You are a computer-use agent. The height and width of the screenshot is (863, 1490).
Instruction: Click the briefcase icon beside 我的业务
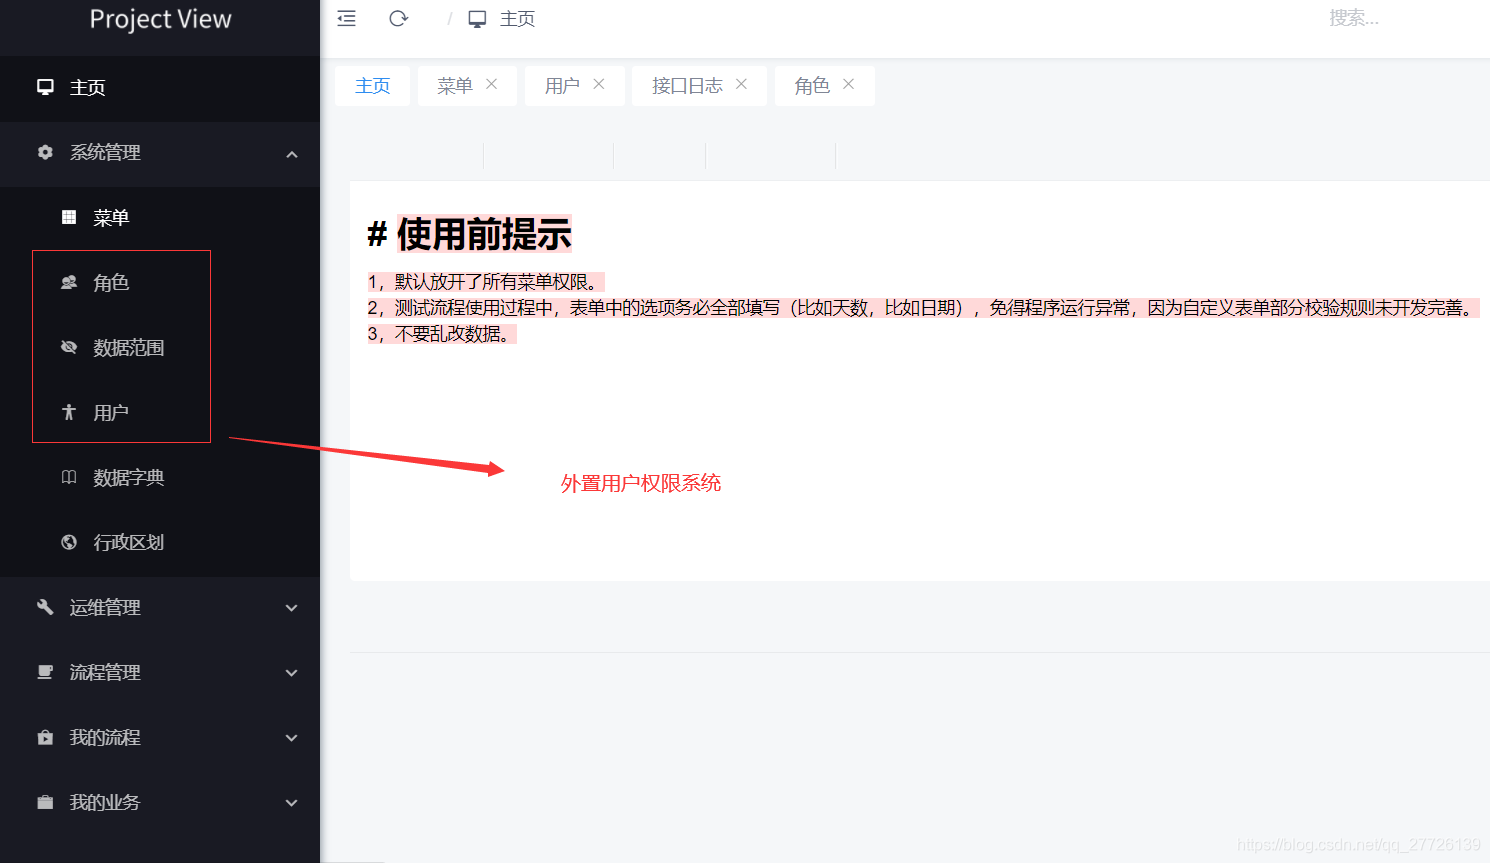(45, 802)
